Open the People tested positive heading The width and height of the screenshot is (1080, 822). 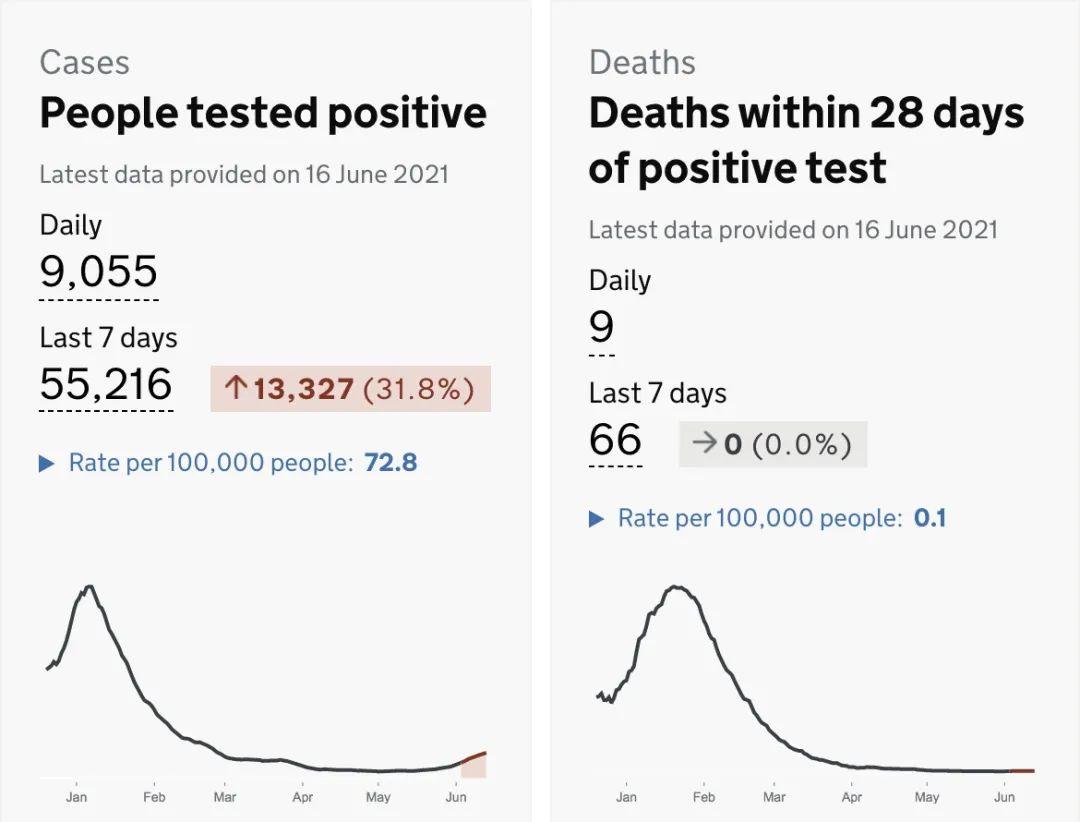point(263,113)
